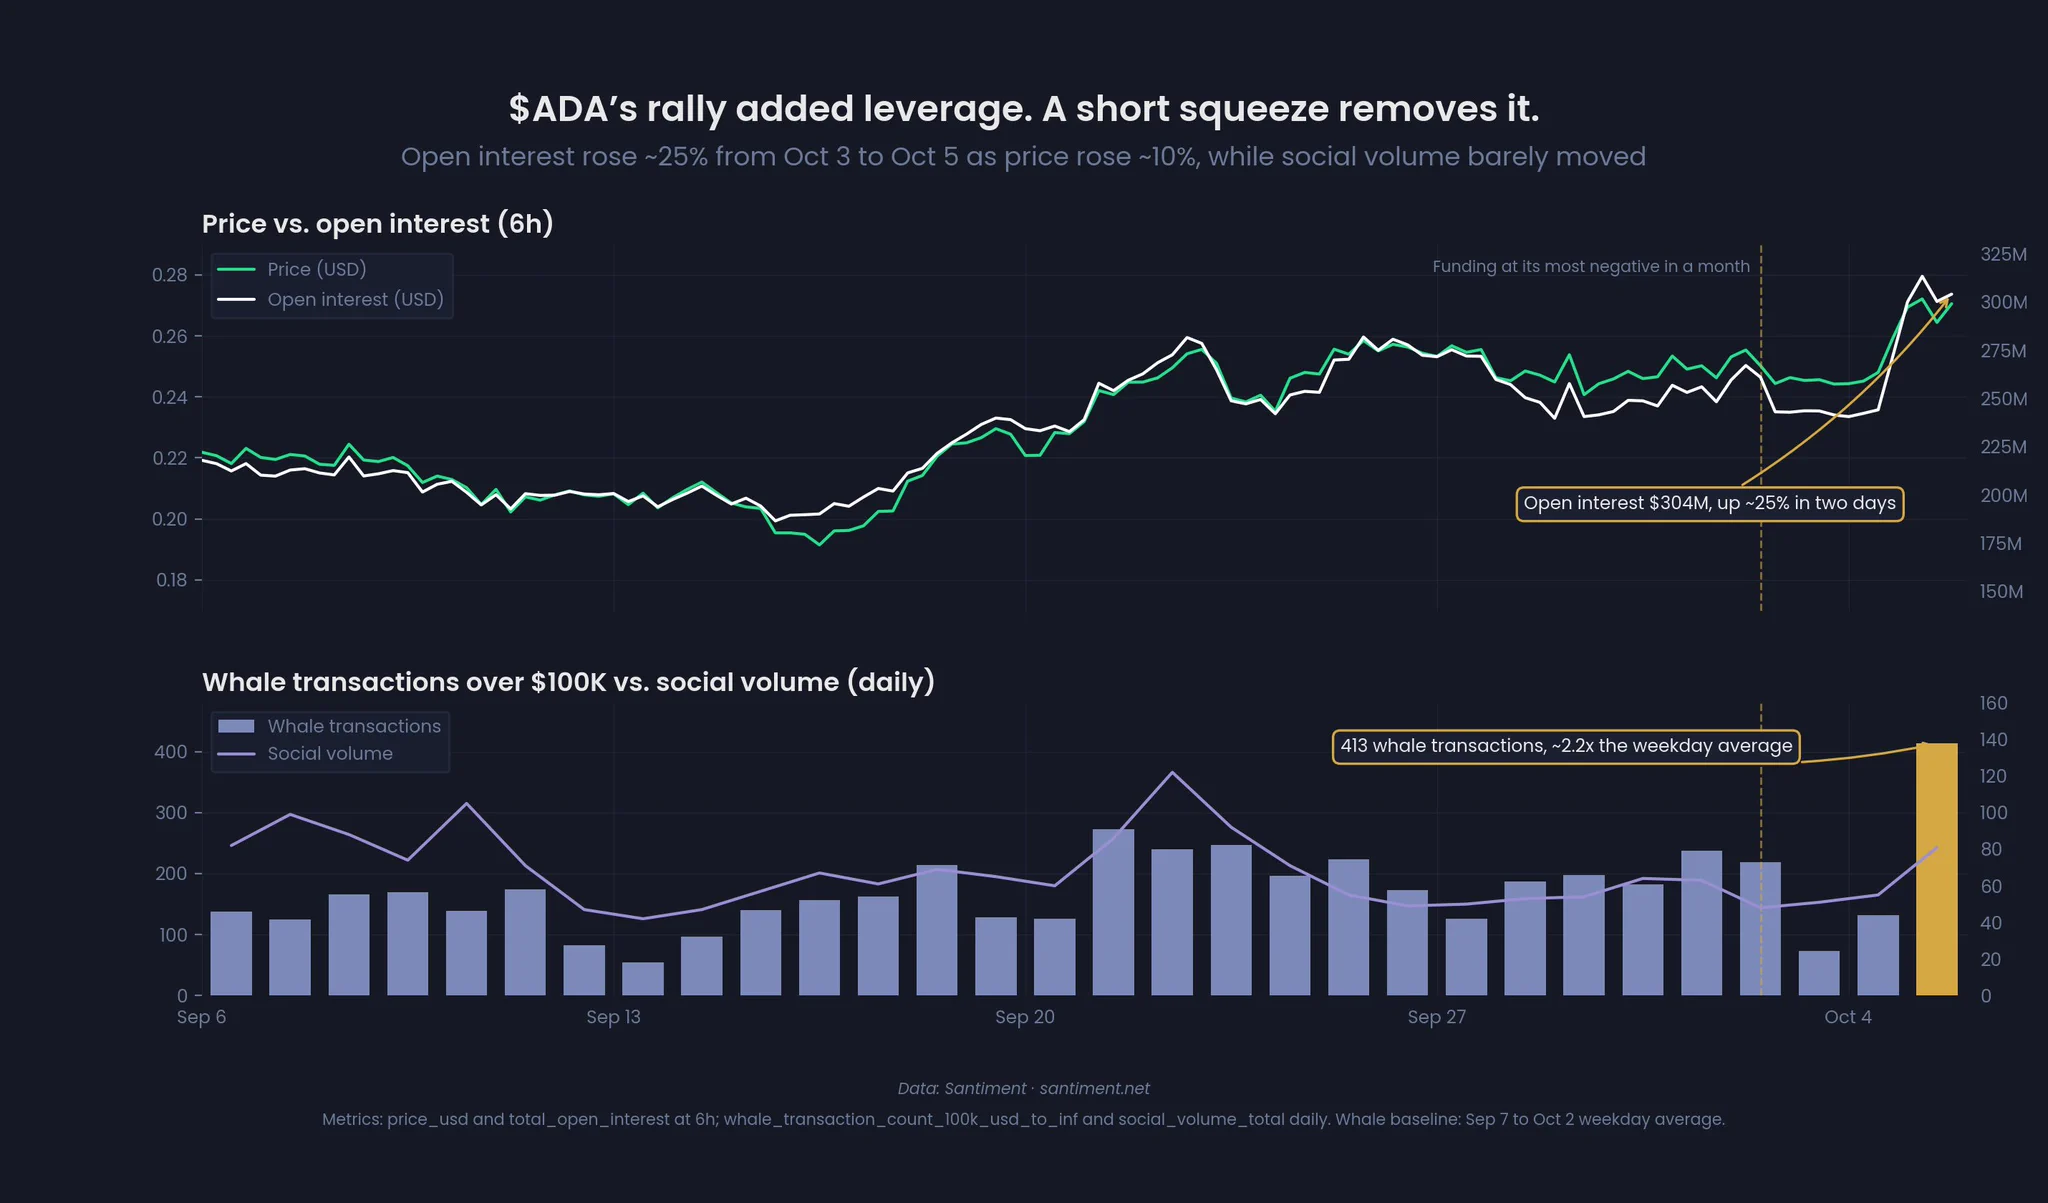Click the Whale transactions legend bar swatch
Screen dimensions: 2048x1203
pyautogui.click(x=237, y=726)
